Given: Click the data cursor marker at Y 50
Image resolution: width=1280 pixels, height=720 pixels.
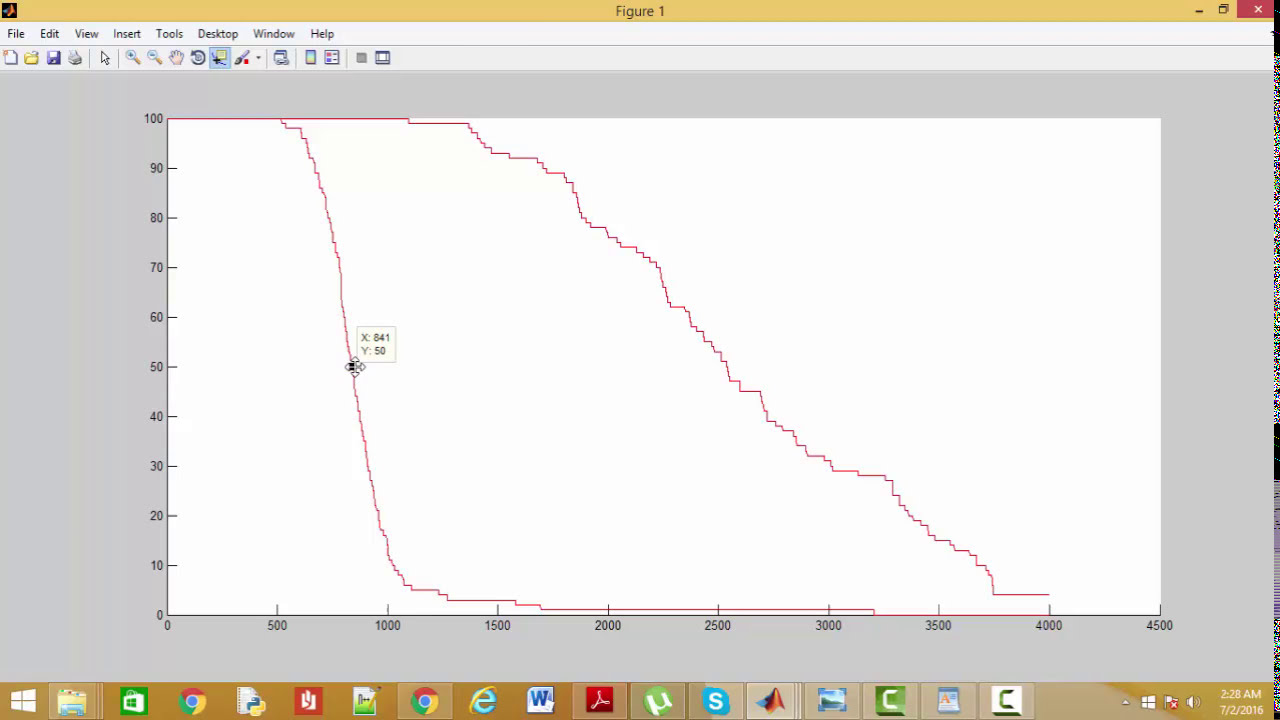Looking at the screenshot, I should pos(355,367).
